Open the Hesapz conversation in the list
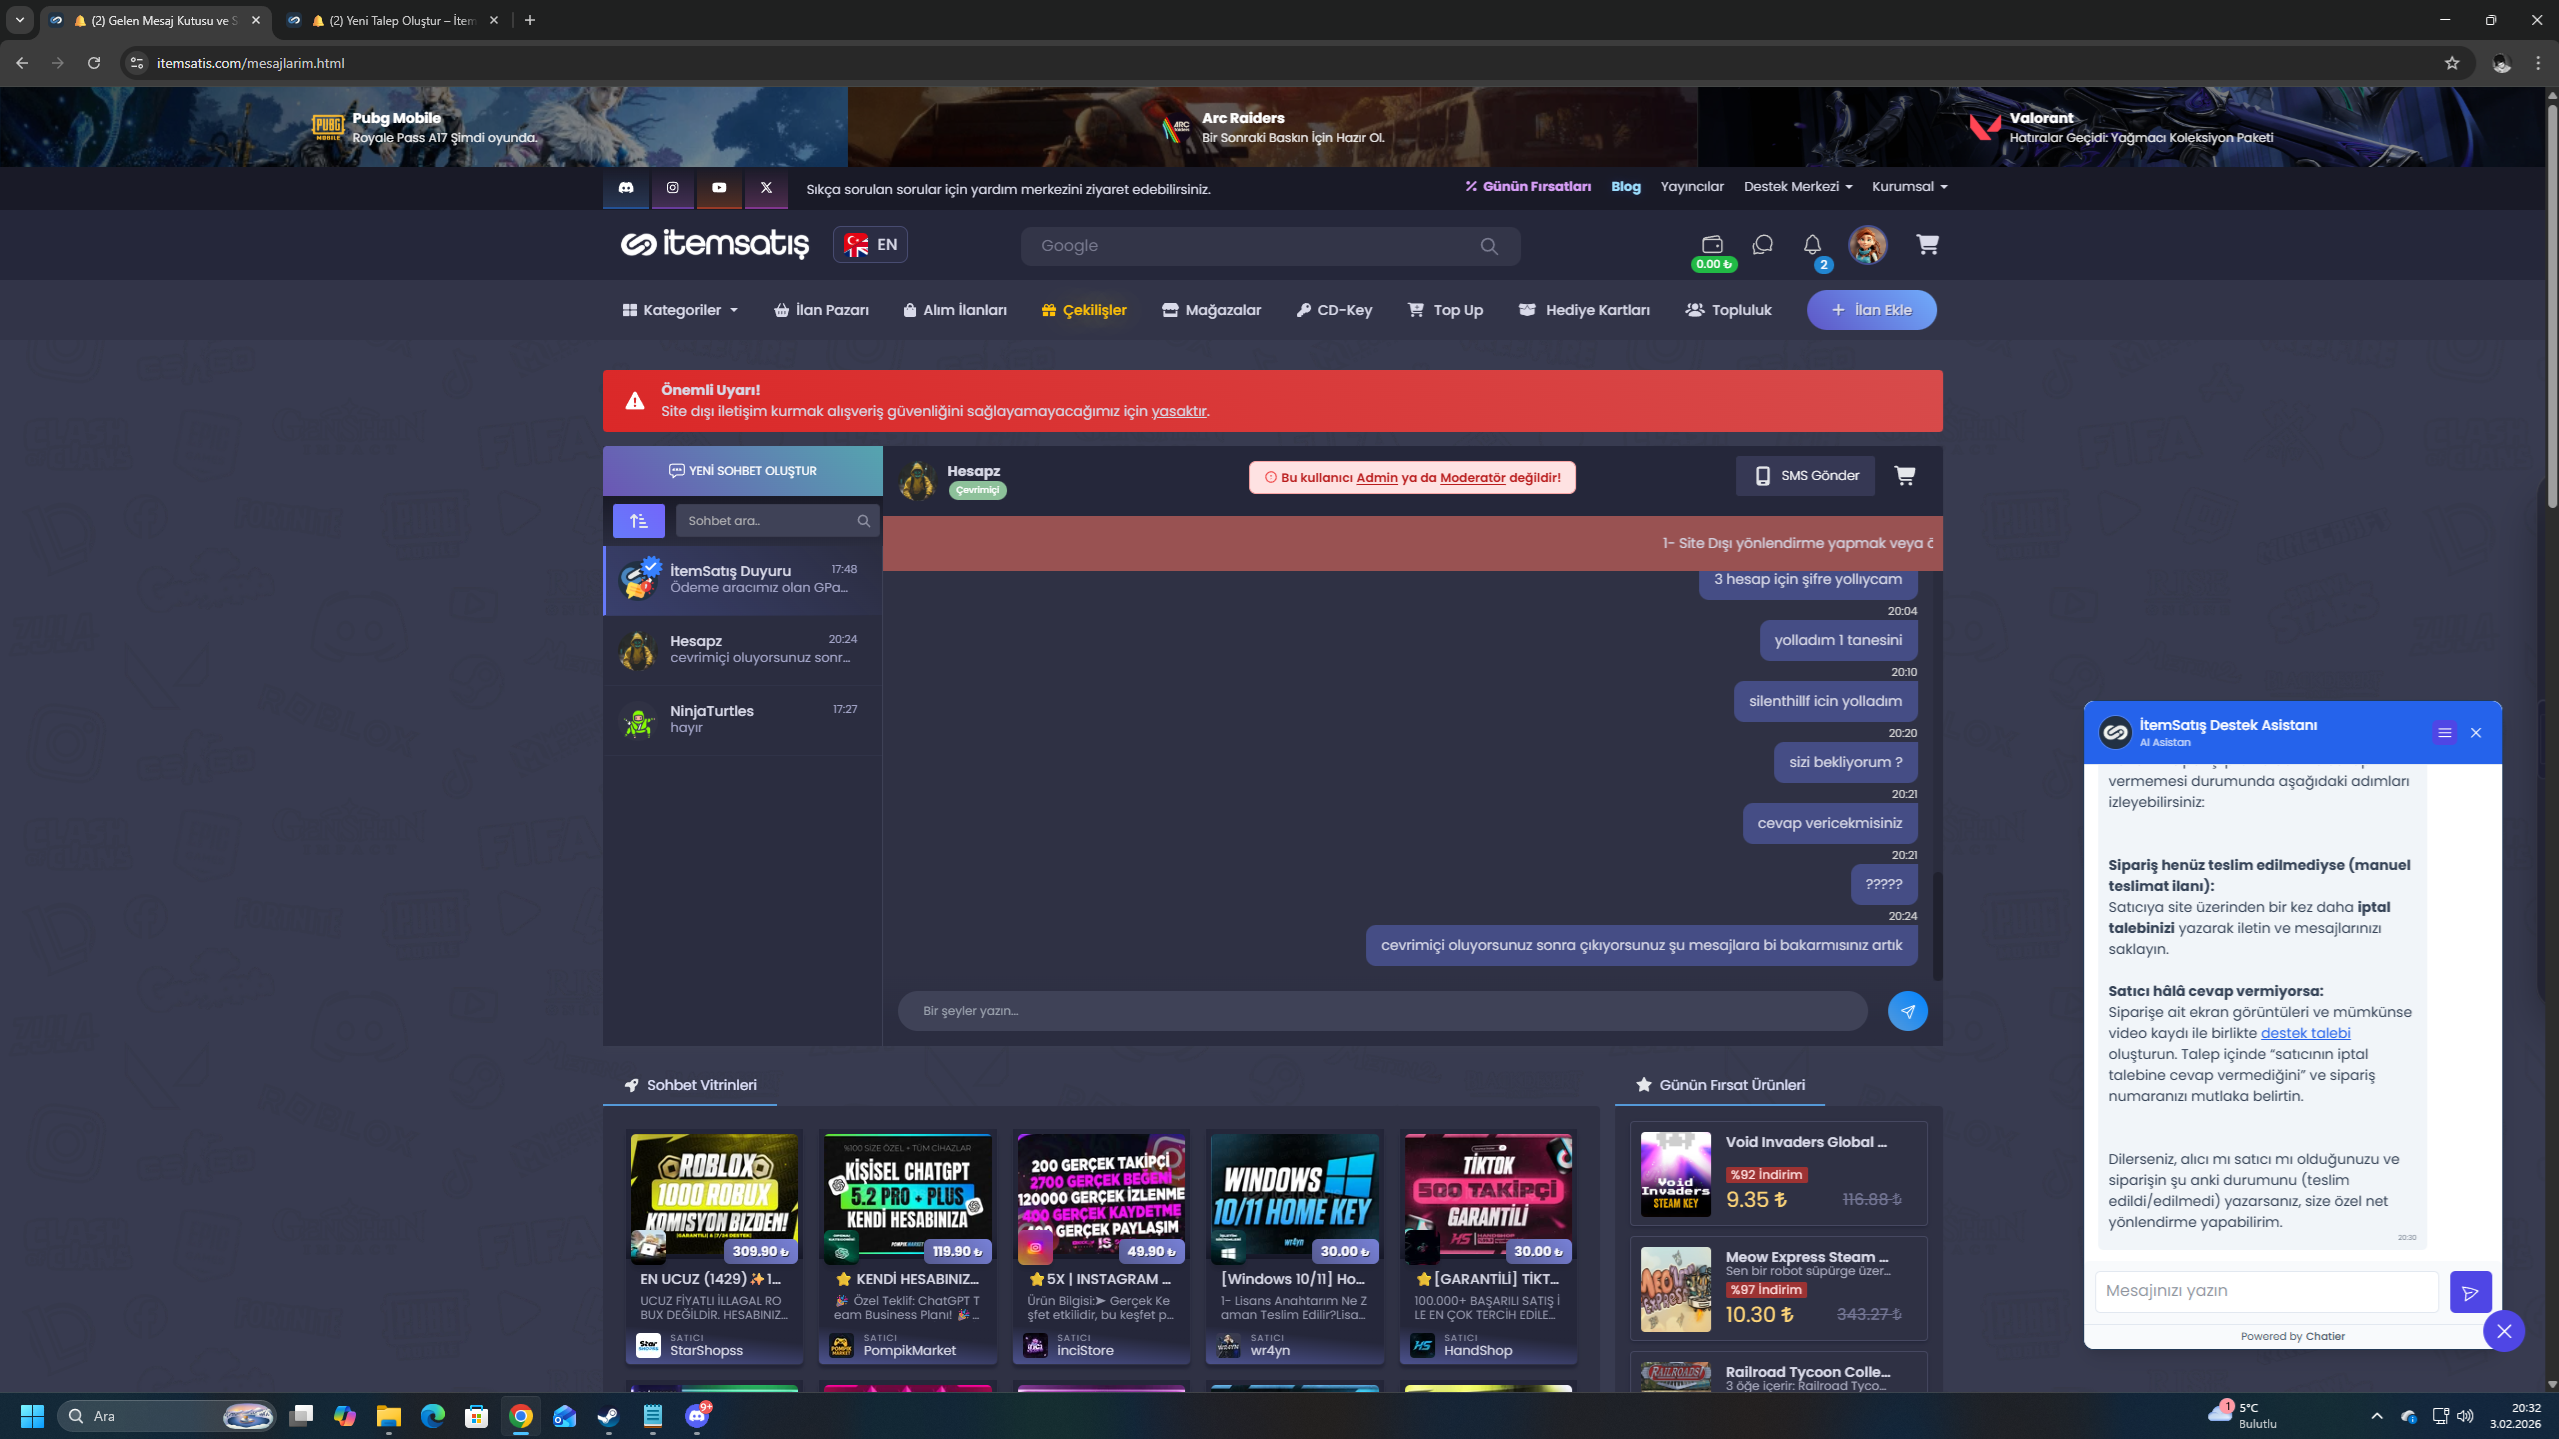 click(x=743, y=650)
